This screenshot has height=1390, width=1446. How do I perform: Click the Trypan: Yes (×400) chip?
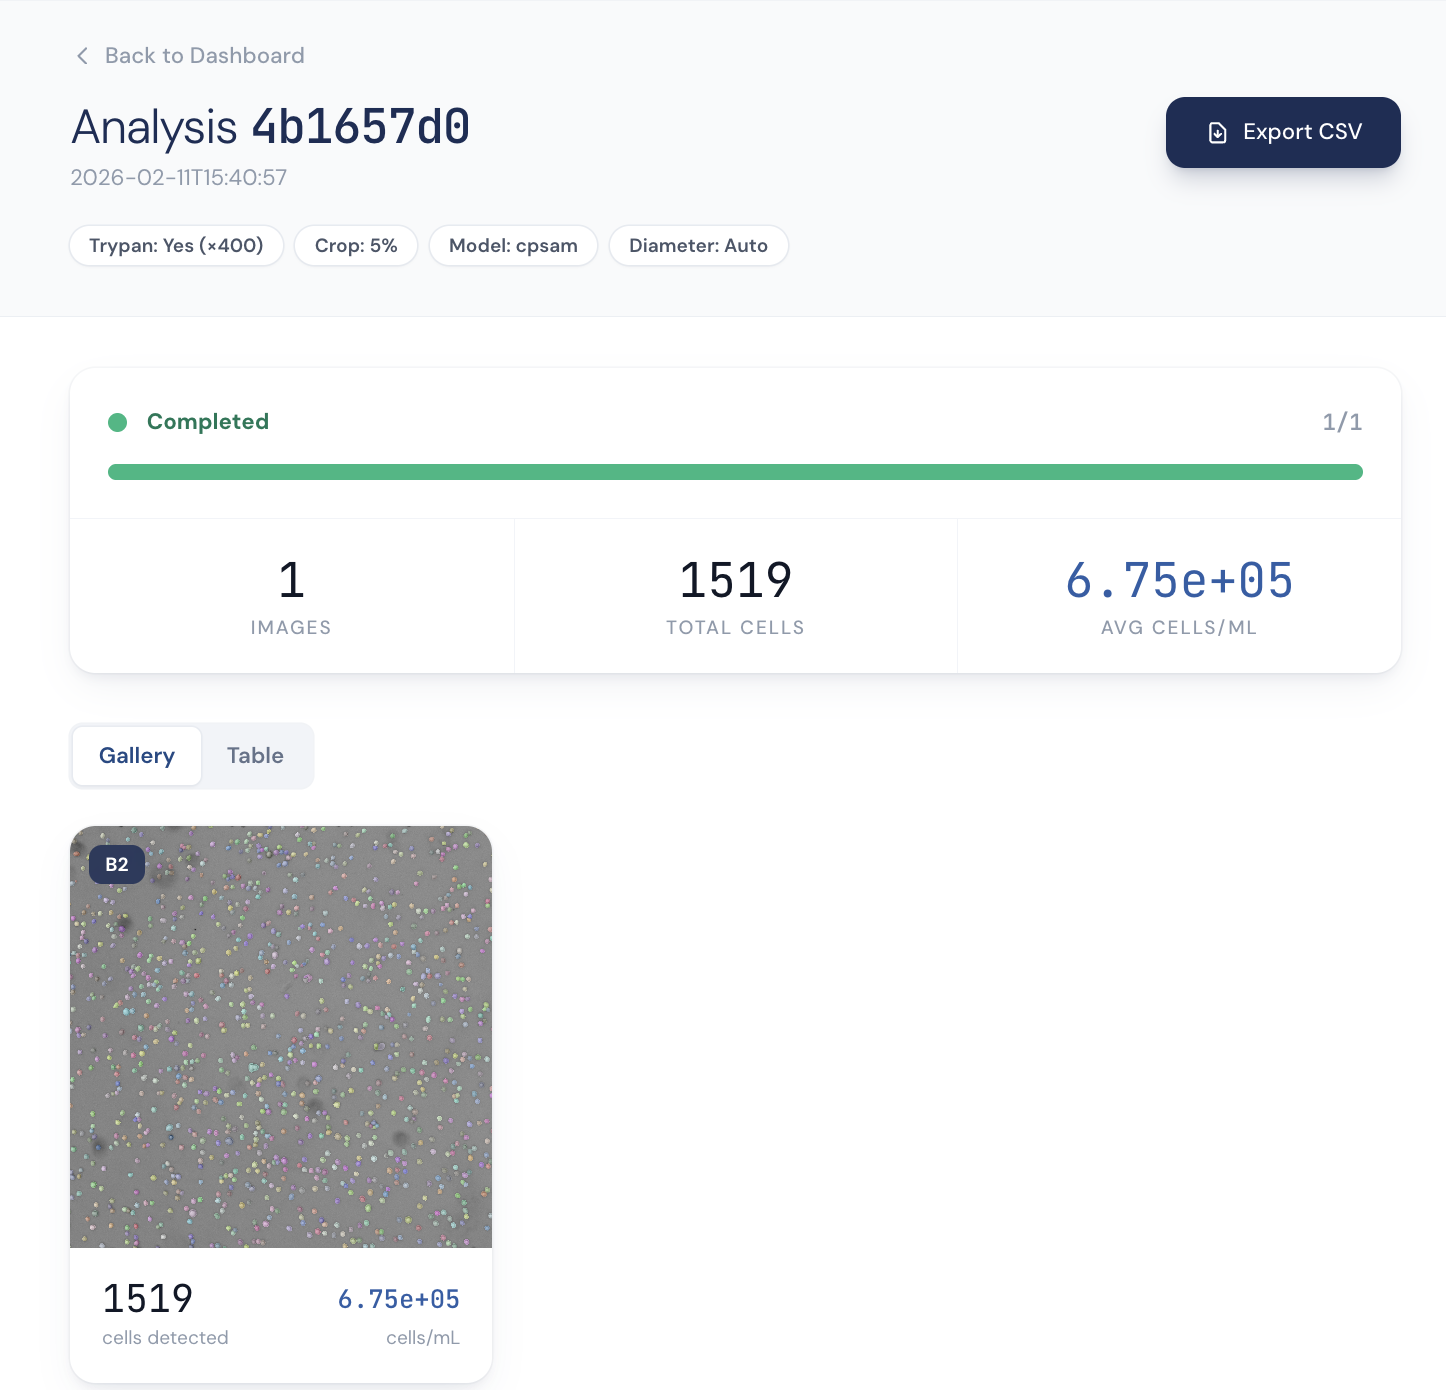click(176, 245)
